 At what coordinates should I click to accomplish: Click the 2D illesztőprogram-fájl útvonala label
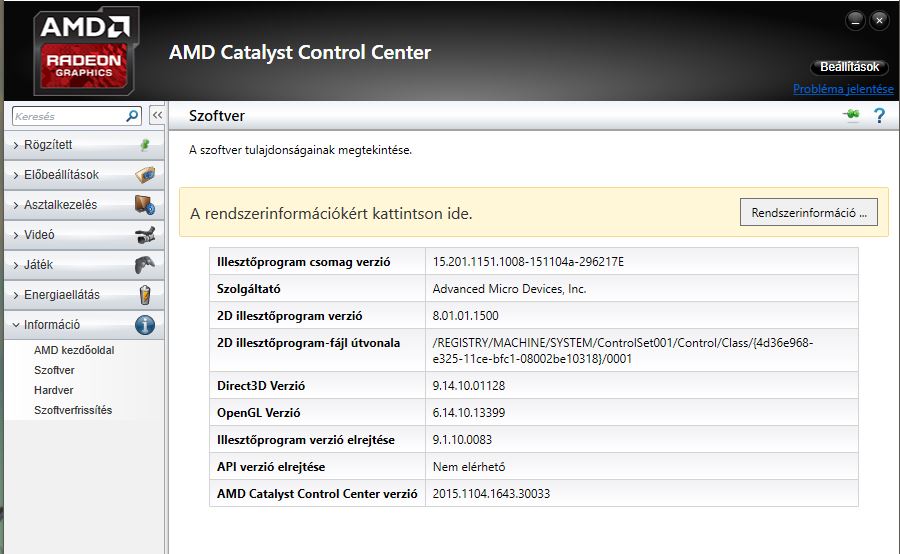tap(308, 343)
